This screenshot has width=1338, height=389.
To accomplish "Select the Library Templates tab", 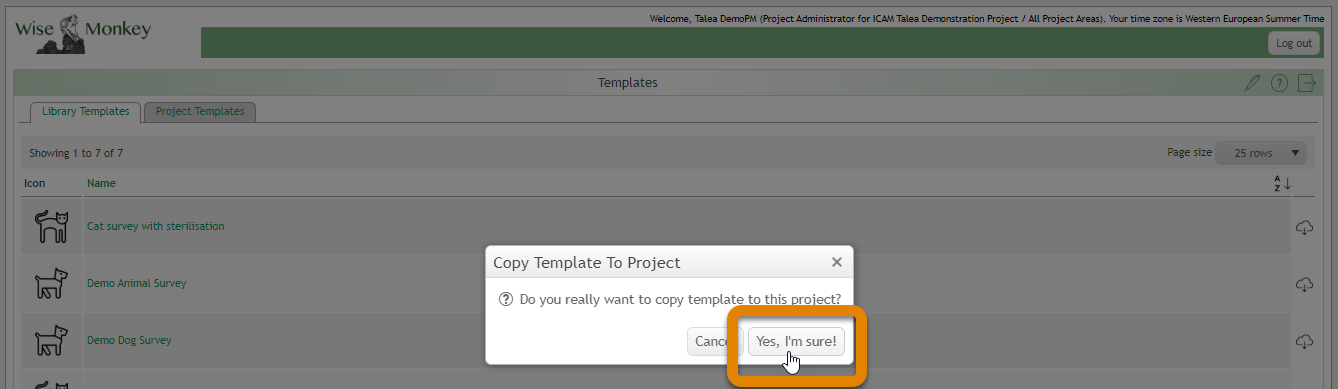I will pyautogui.click(x=85, y=112).
